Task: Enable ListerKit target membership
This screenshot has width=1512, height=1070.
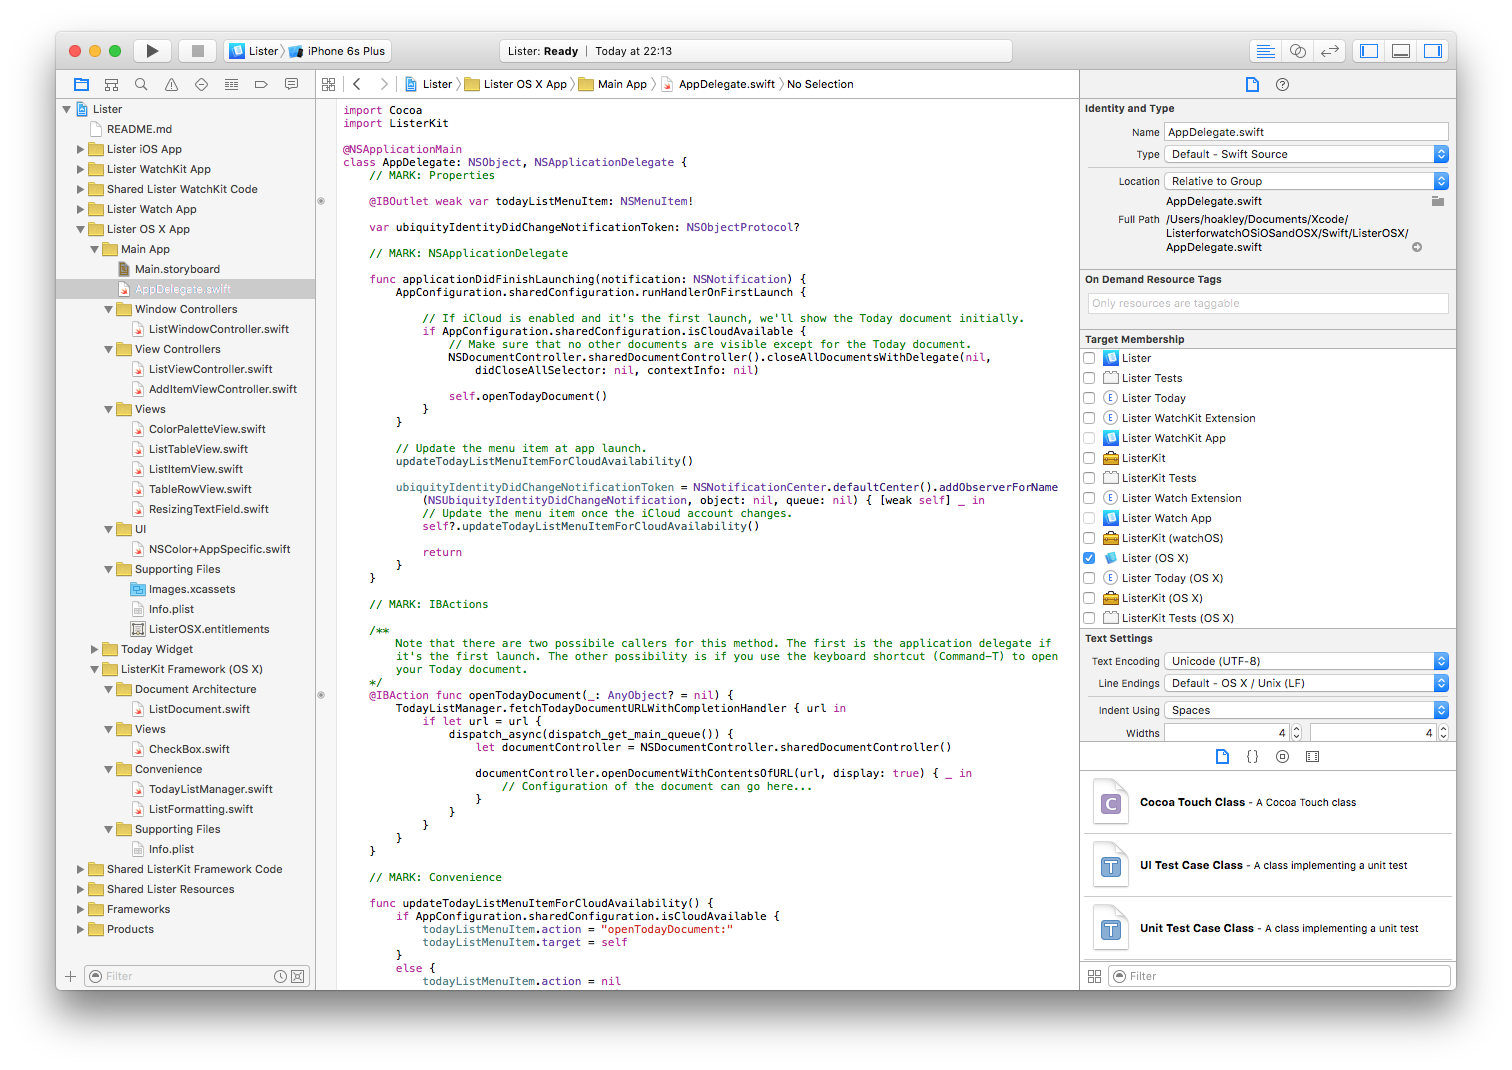Action: click(1089, 458)
